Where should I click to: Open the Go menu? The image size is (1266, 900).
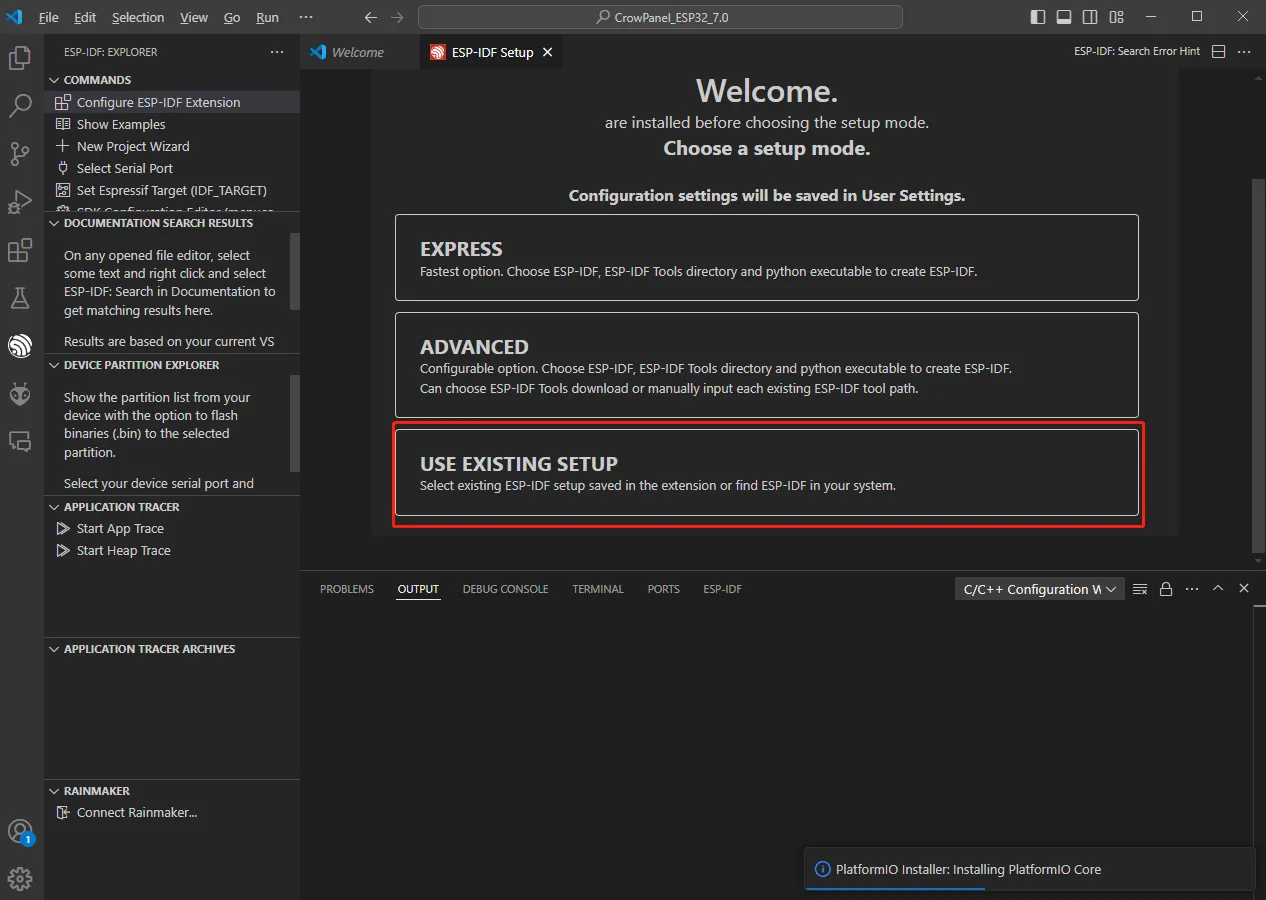coord(232,17)
